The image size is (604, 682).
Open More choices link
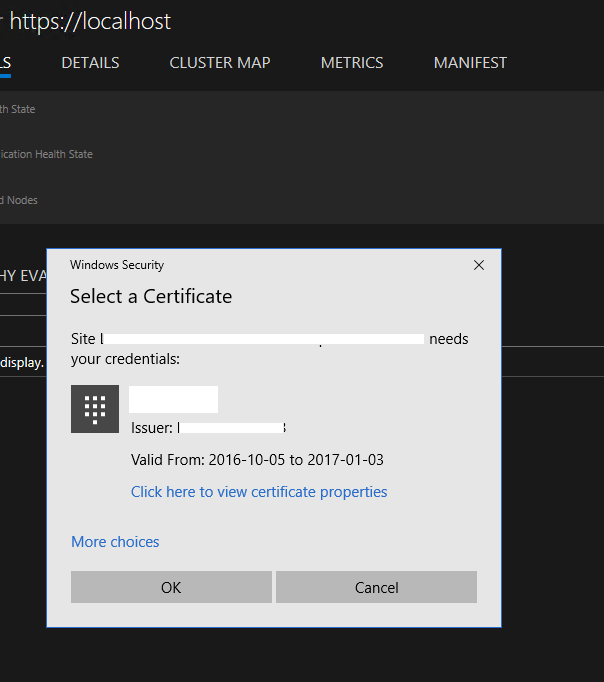pyautogui.click(x=115, y=542)
